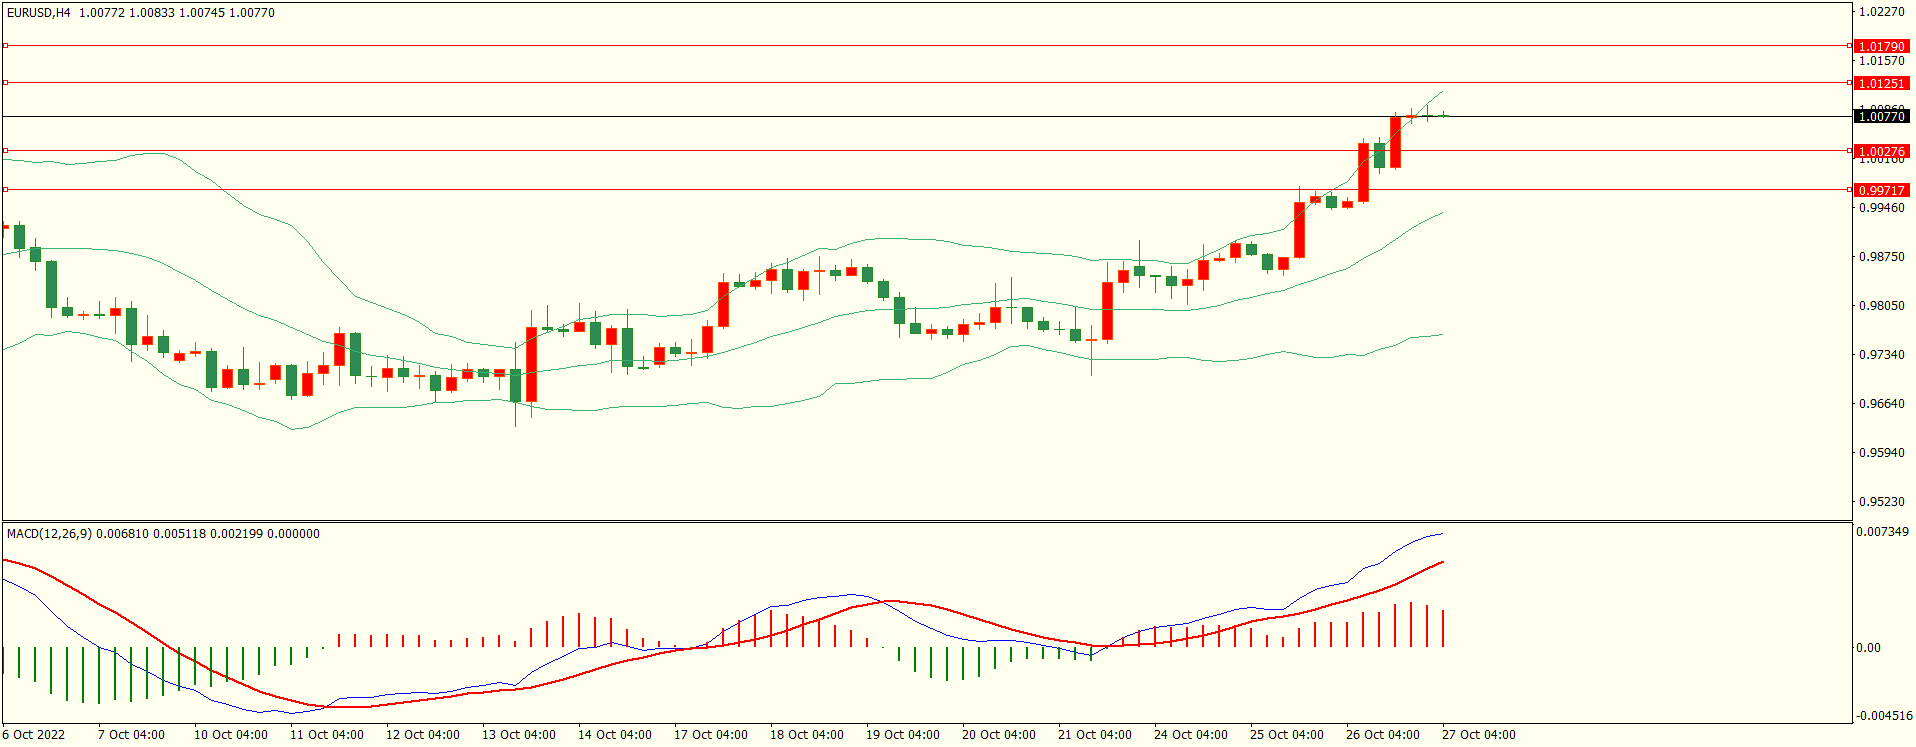1916x747 pixels.
Task: Select the red 1.01251 price level tag
Action: click(1881, 83)
